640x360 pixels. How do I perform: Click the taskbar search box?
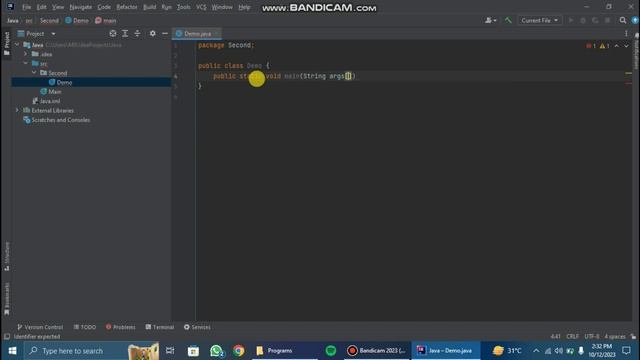[x=91, y=351]
